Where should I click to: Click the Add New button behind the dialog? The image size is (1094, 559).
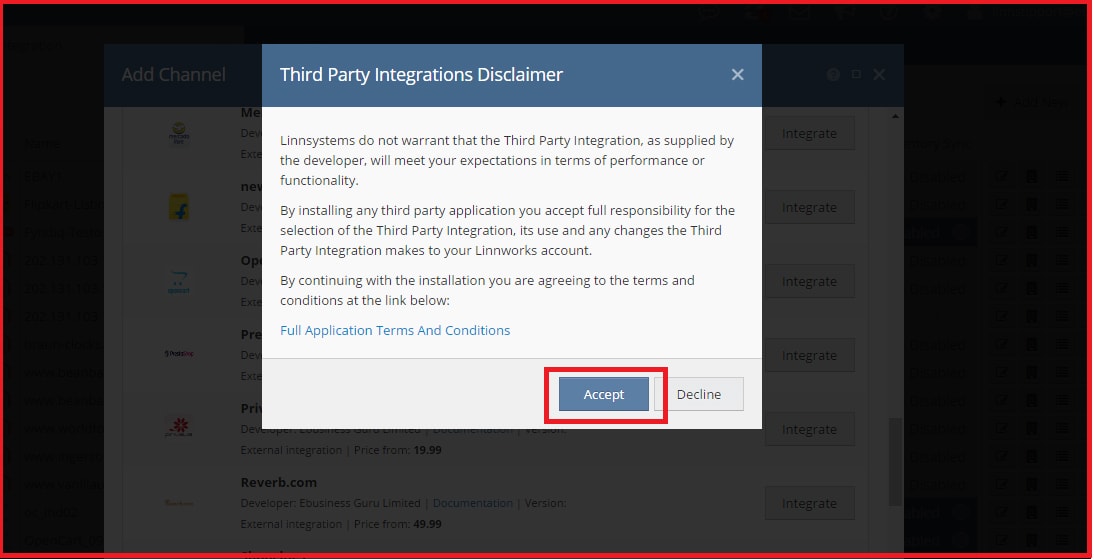click(1032, 103)
